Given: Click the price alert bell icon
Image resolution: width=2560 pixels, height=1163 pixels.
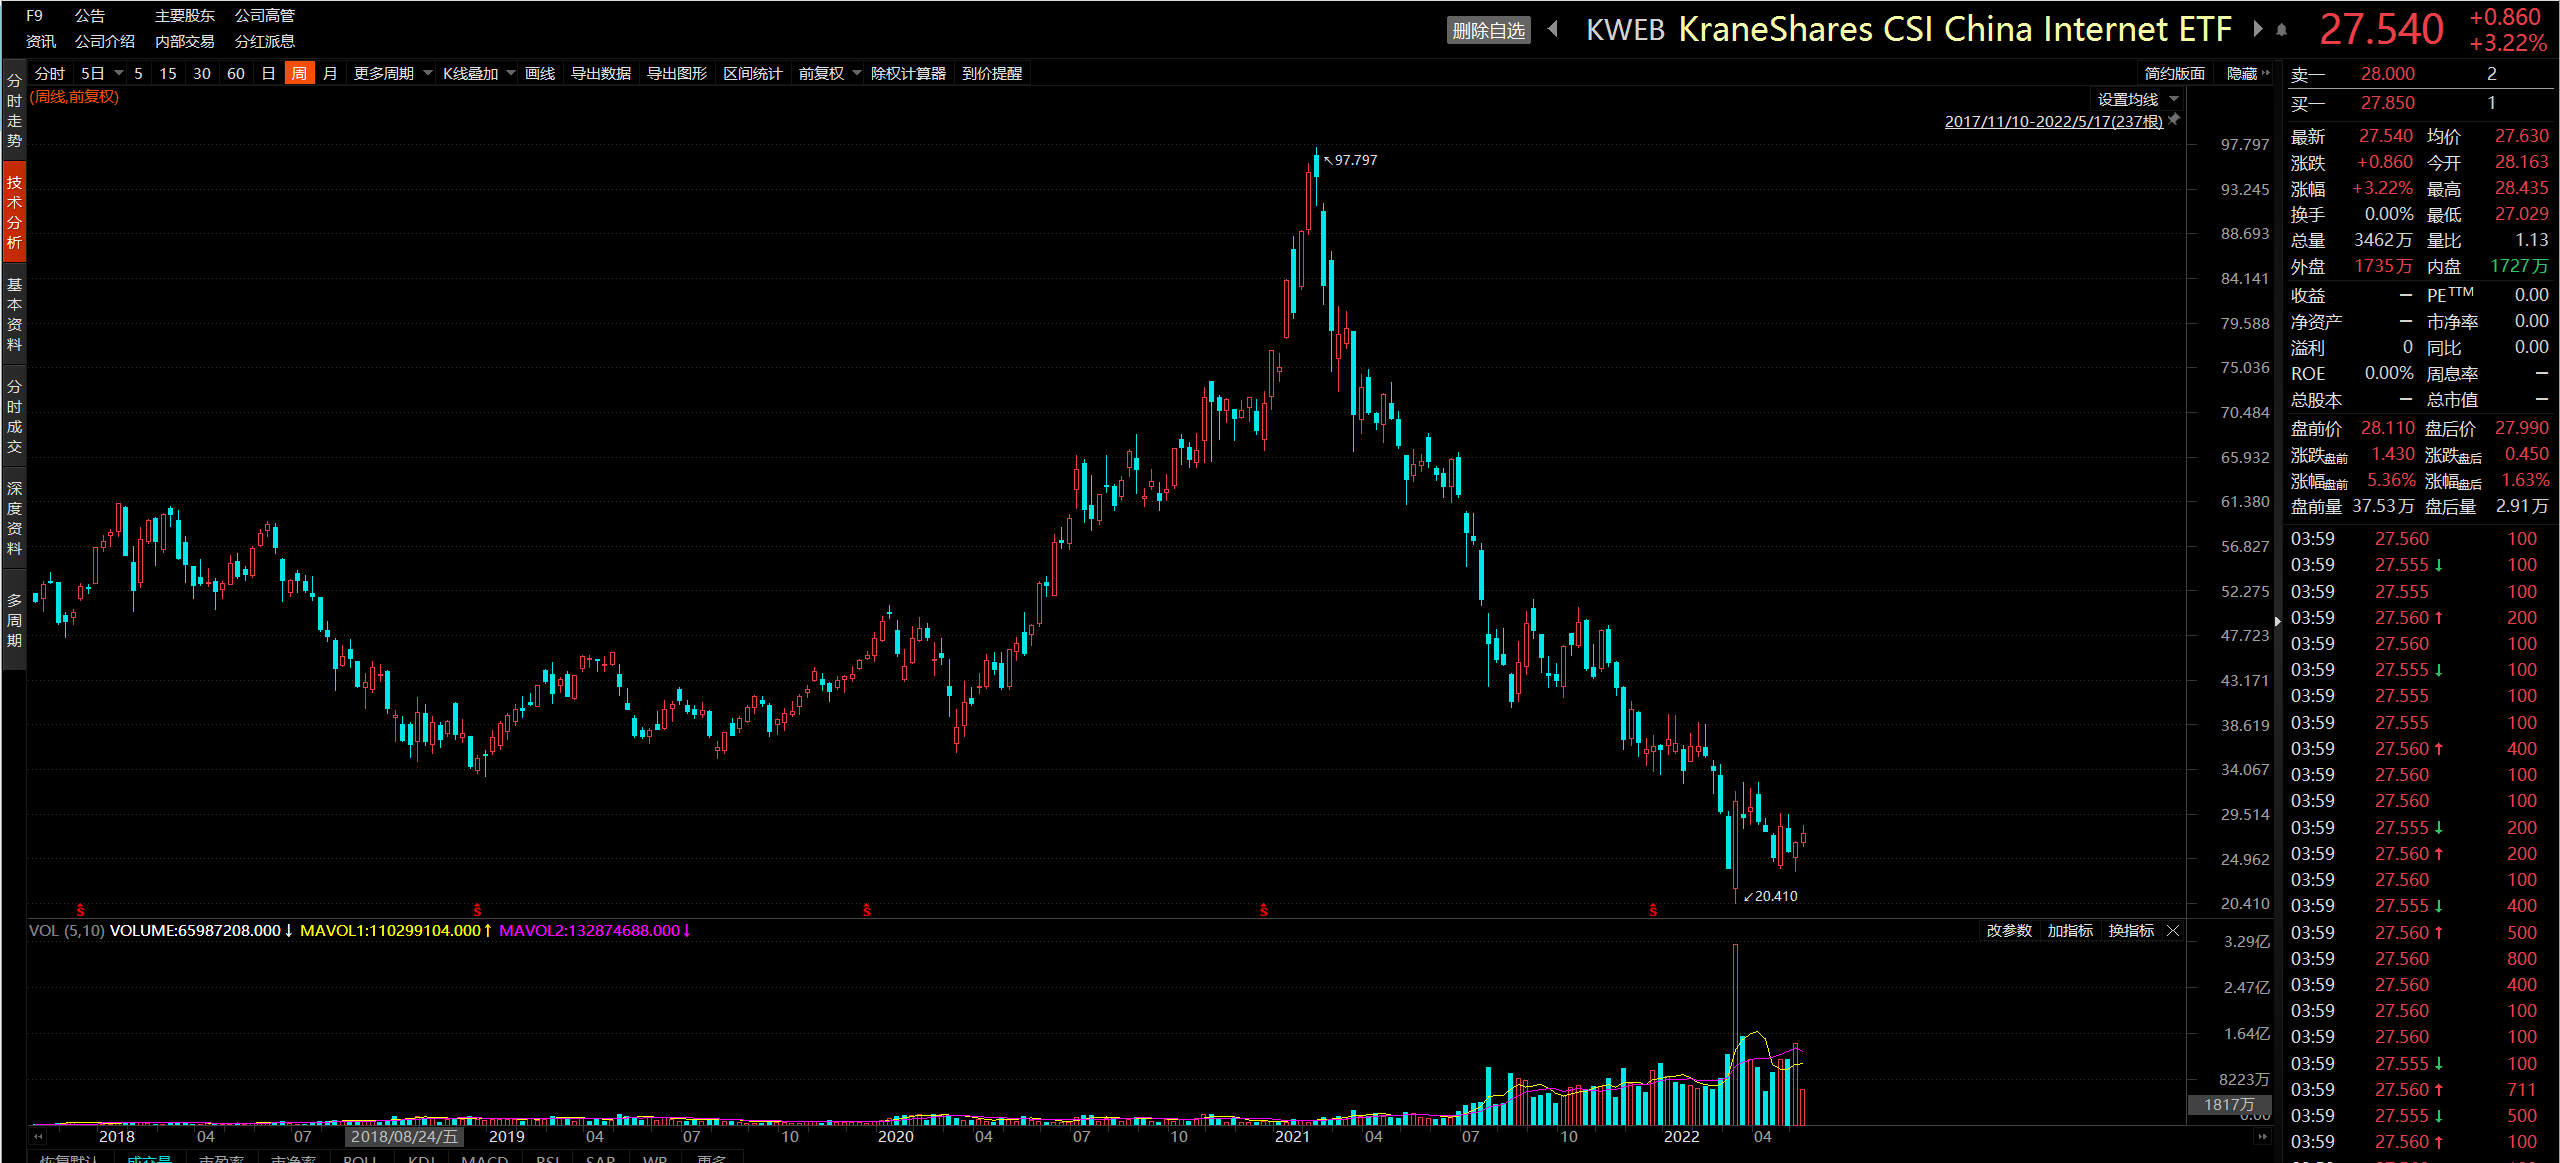Looking at the screenshot, I should click(2281, 30).
